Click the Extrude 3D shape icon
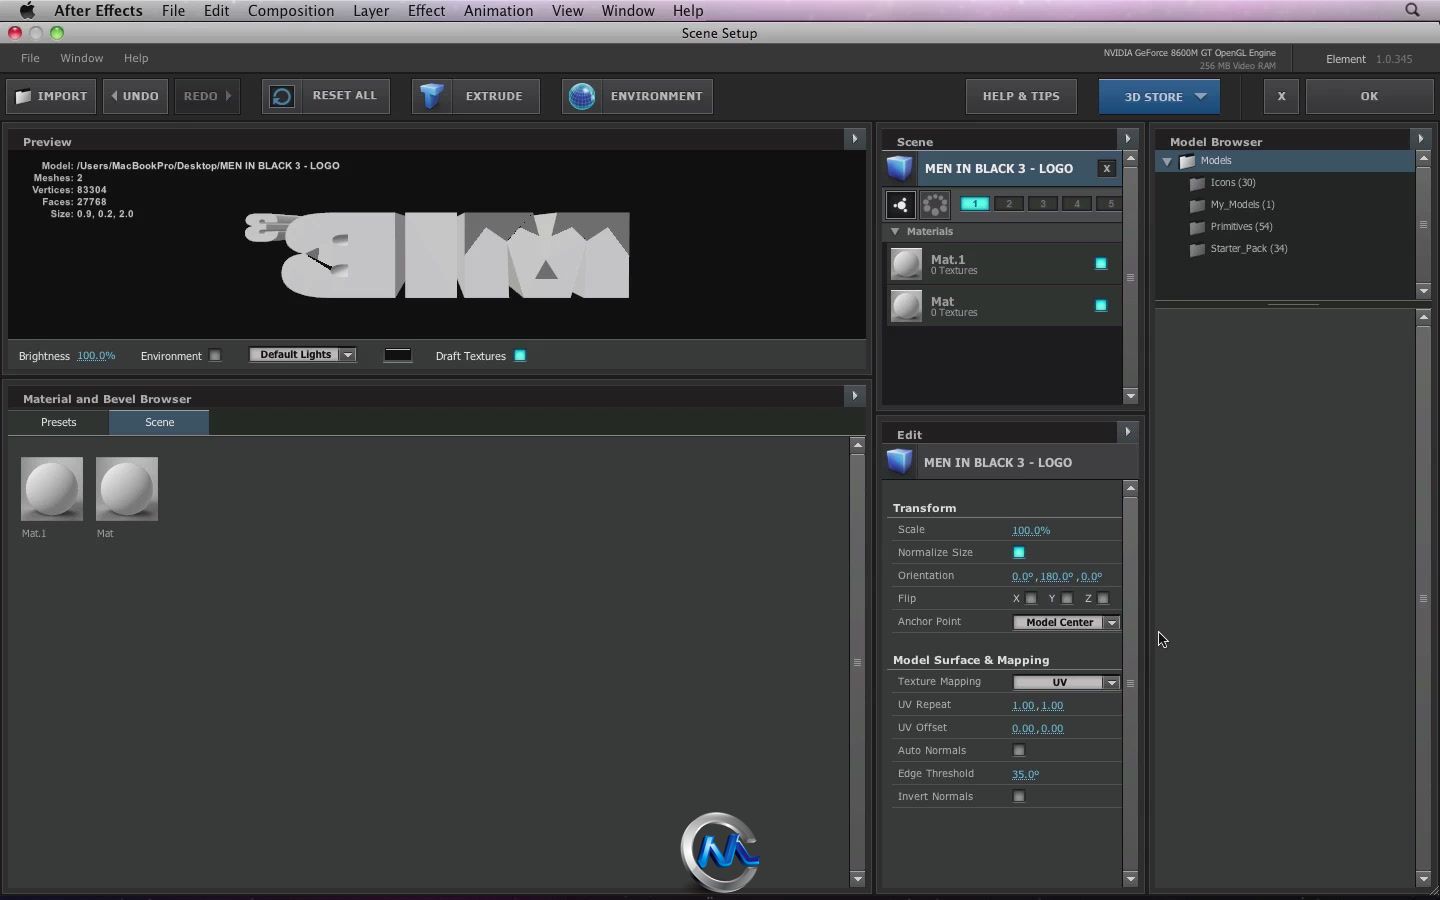This screenshot has width=1440, height=900. [432, 96]
